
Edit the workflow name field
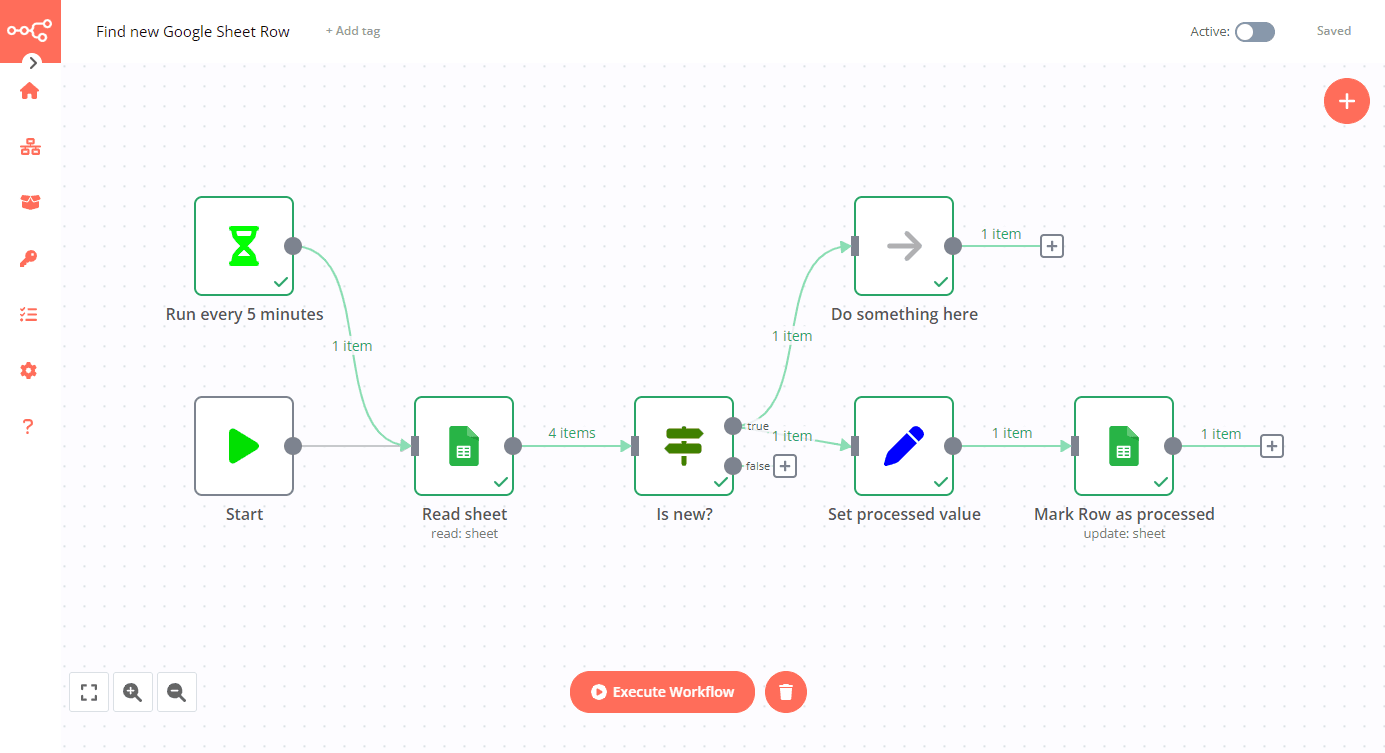point(193,32)
